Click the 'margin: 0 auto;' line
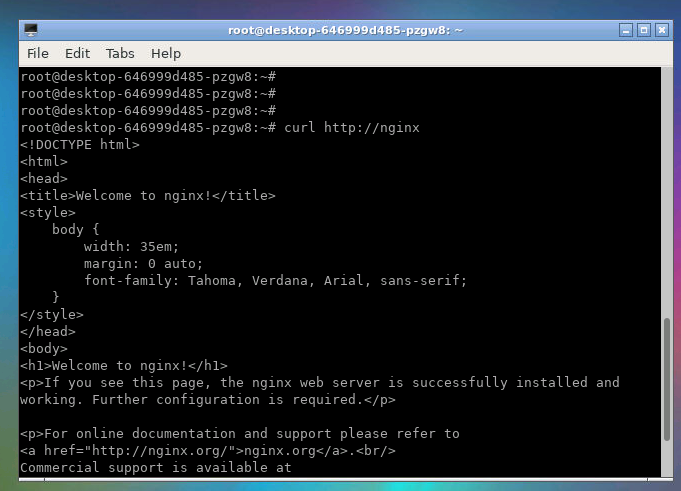 tap(143, 264)
